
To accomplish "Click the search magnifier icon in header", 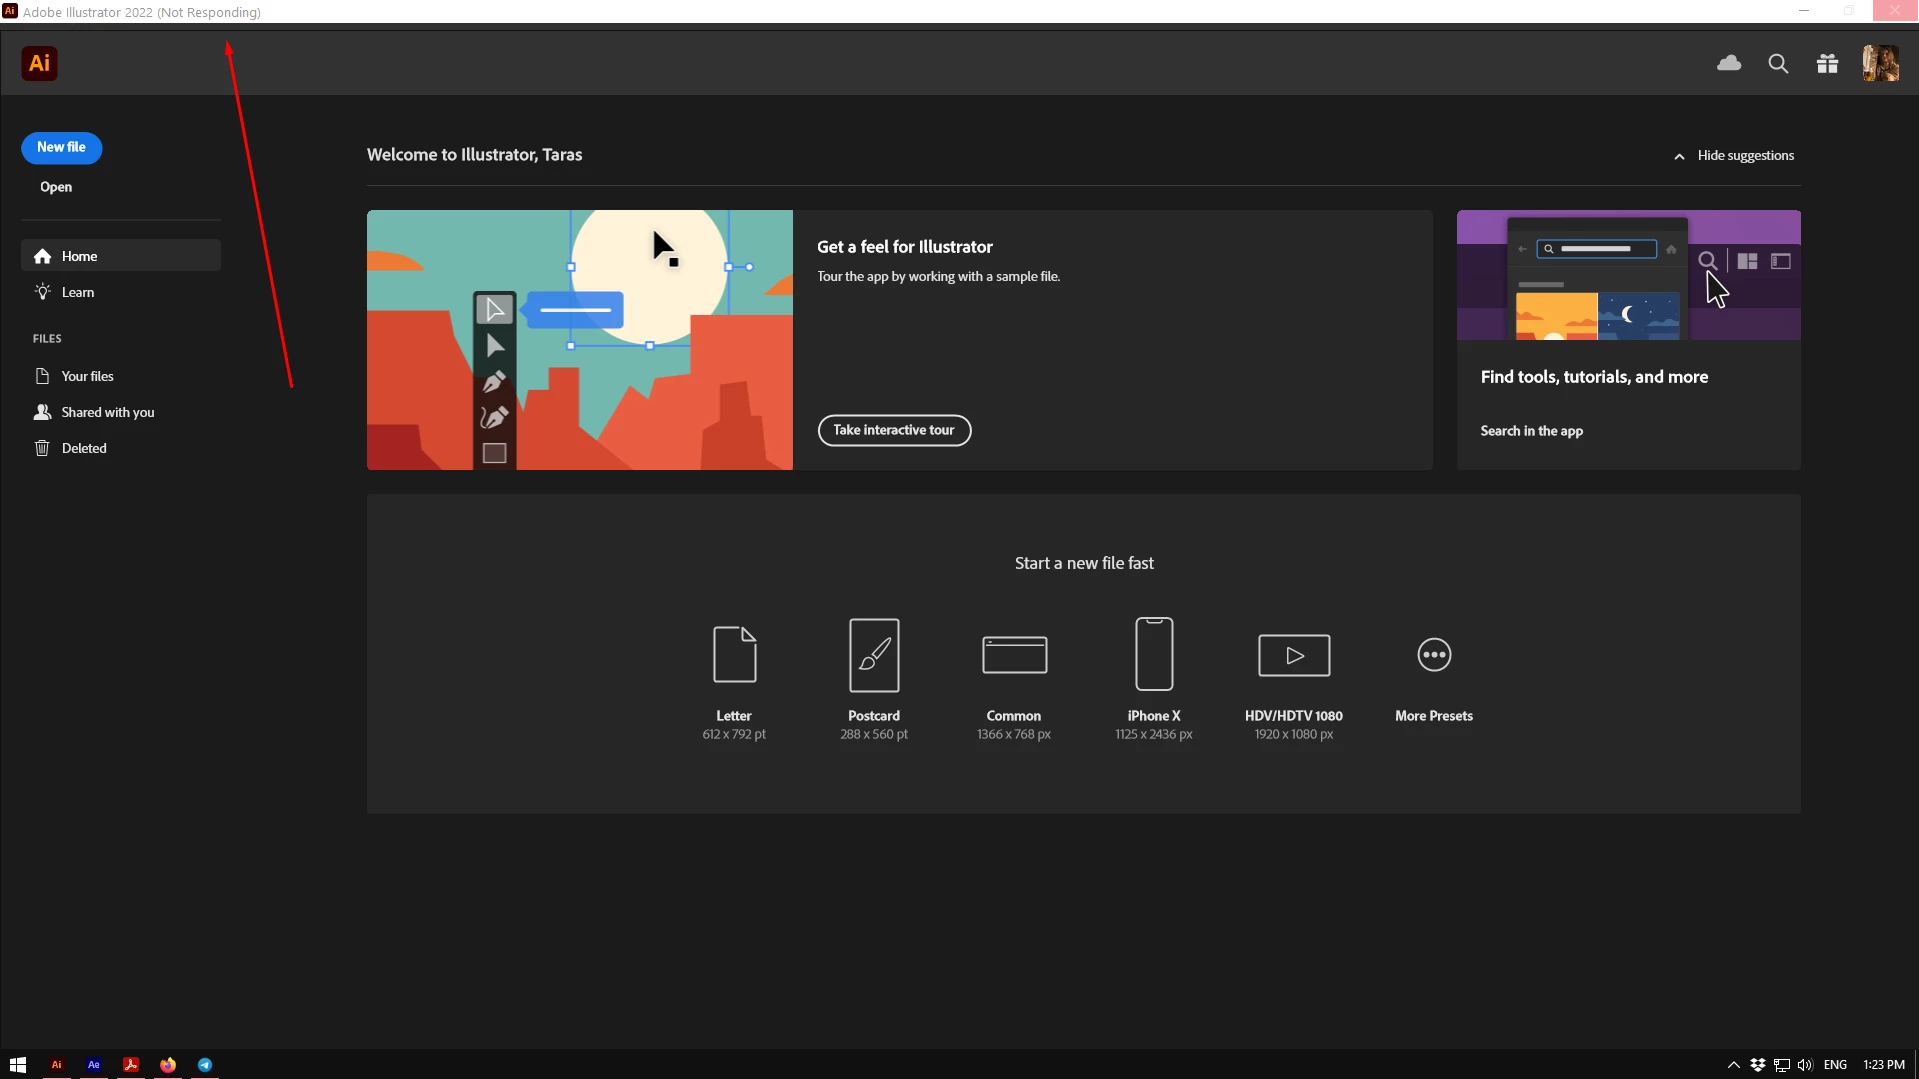I will [1778, 64].
